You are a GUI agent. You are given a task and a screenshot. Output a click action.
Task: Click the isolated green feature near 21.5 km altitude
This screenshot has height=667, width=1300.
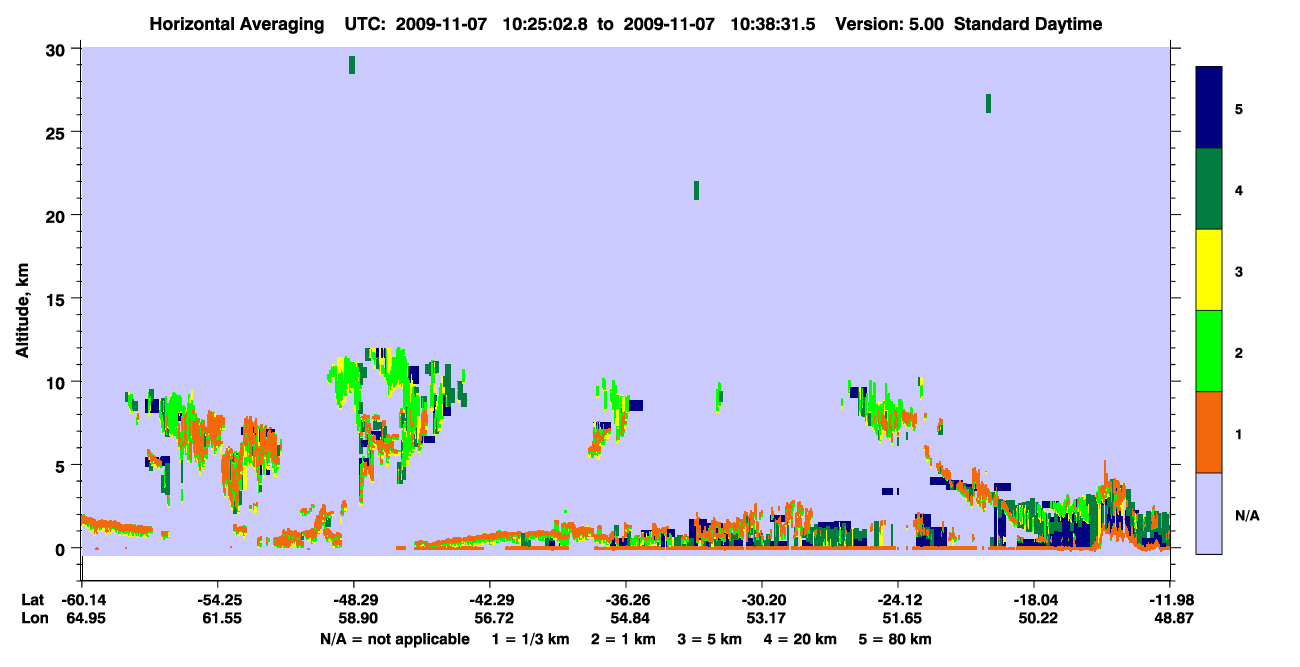696,190
